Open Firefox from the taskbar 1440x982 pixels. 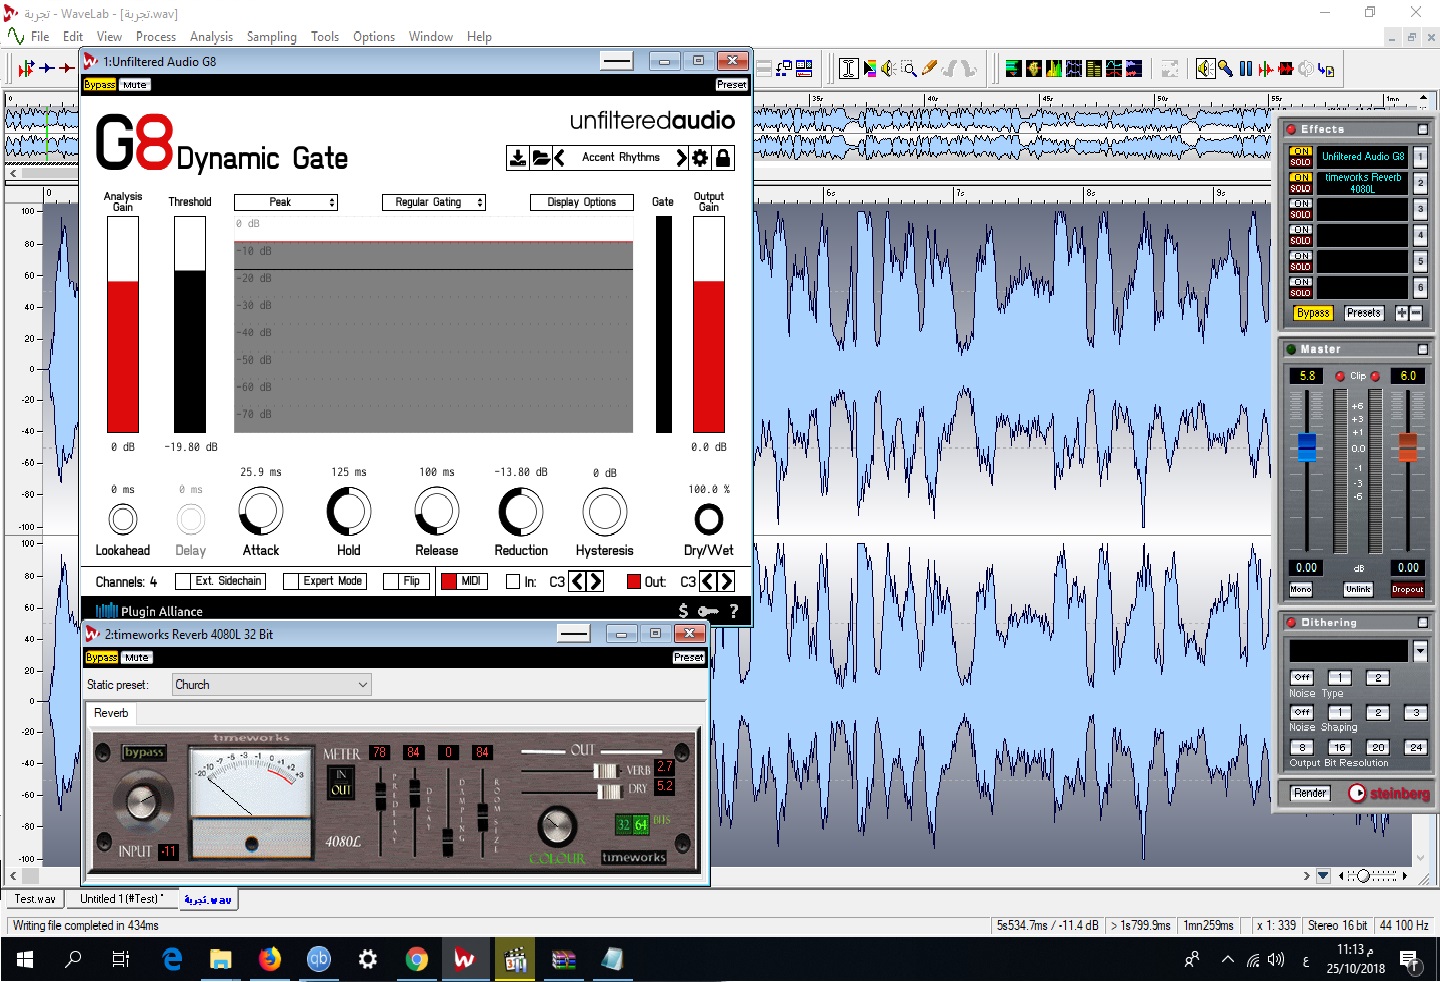[x=270, y=959]
